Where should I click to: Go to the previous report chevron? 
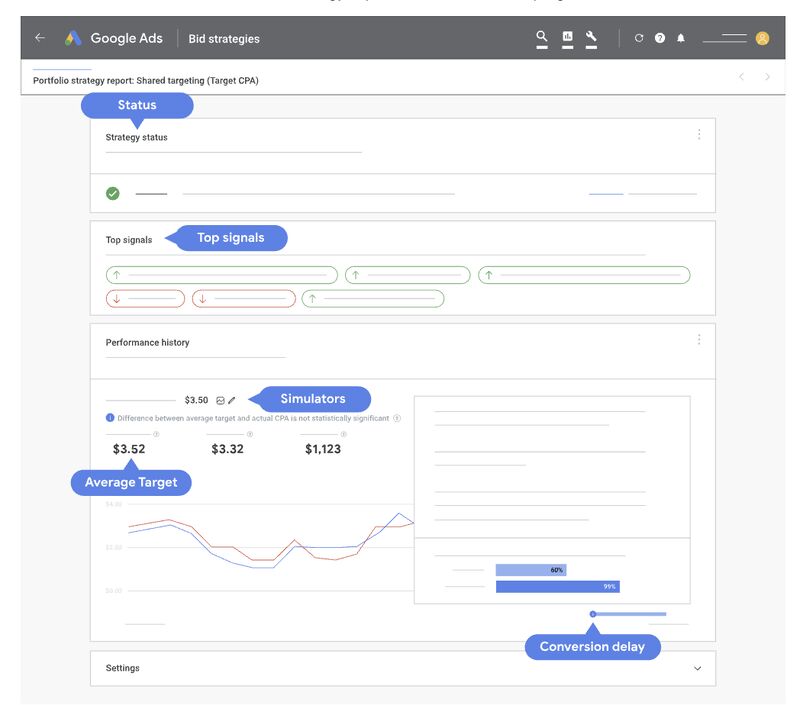point(741,77)
